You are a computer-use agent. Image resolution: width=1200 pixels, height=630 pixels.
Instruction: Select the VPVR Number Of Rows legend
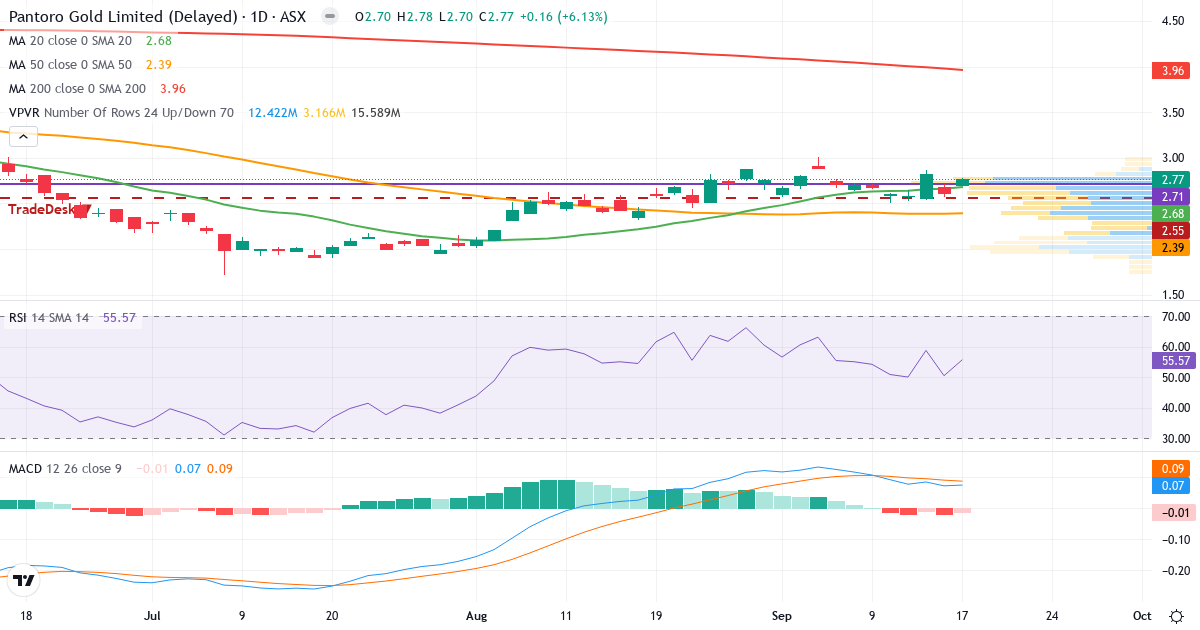[x=121, y=113]
